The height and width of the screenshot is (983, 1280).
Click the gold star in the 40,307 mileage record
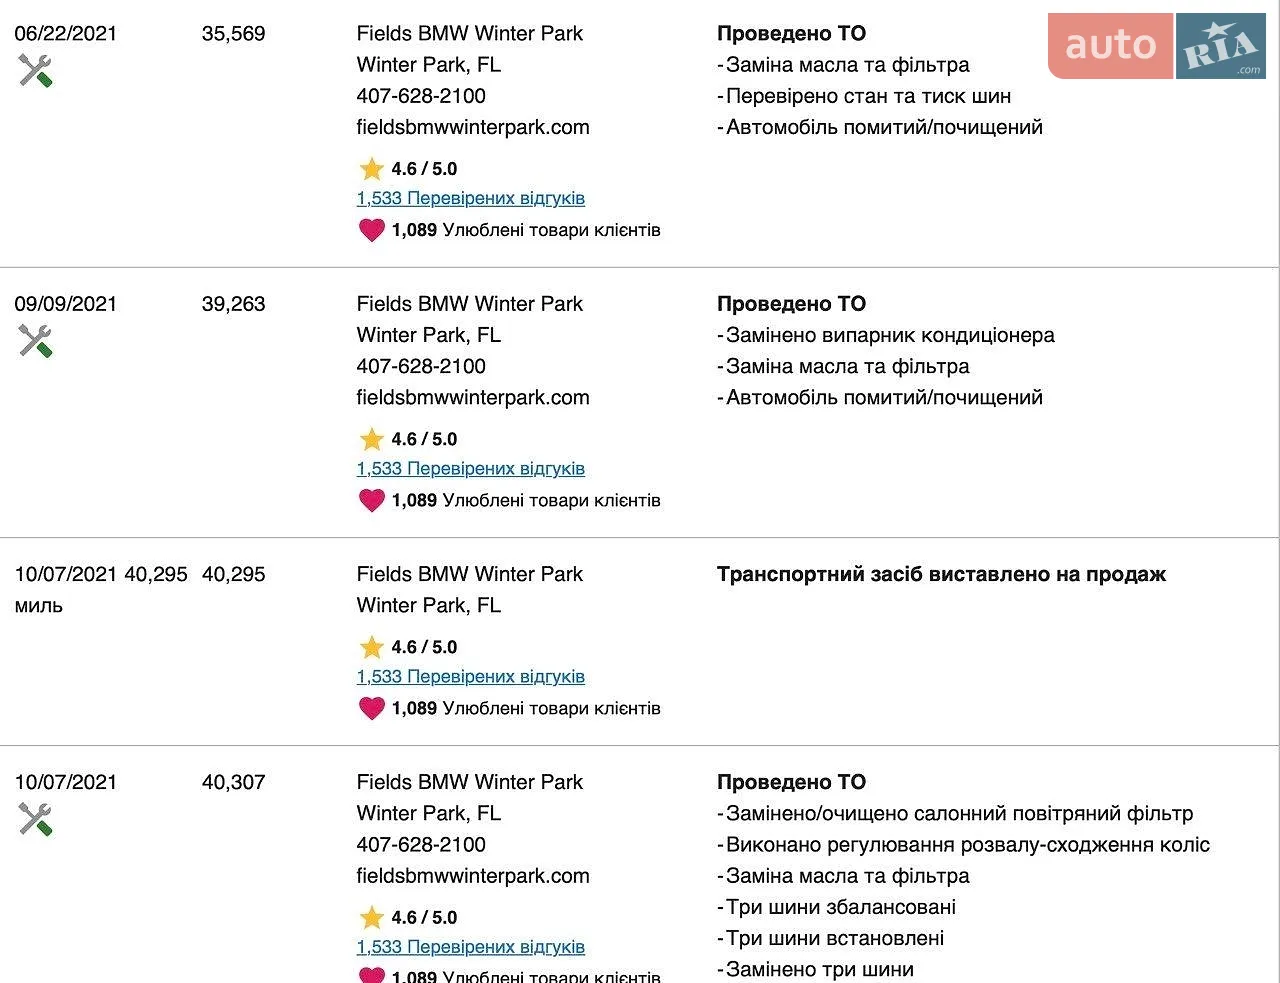(372, 917)
